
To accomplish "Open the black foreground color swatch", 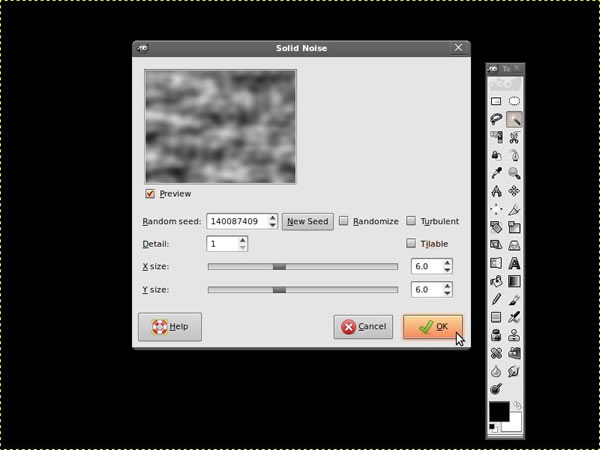I will click(499, 412).
